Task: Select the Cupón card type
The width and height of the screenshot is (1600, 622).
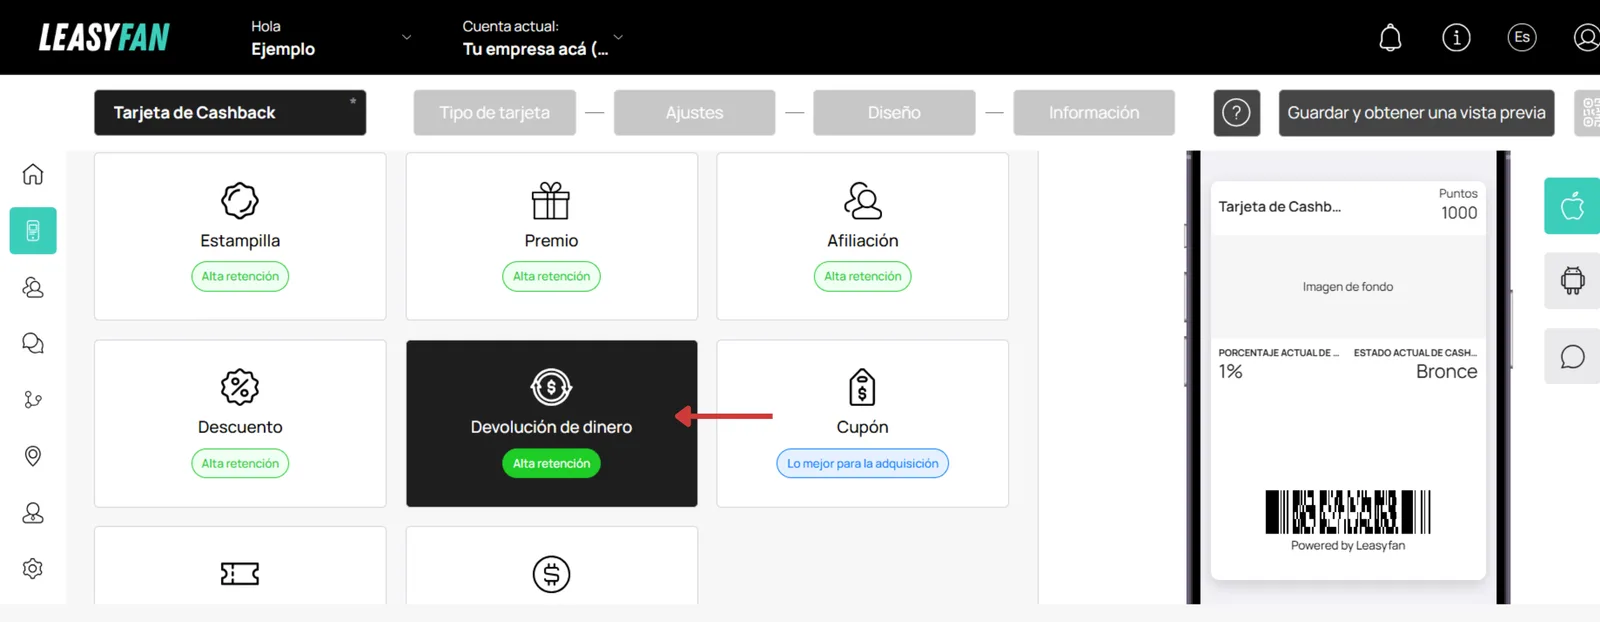Action: coord(862,423)
